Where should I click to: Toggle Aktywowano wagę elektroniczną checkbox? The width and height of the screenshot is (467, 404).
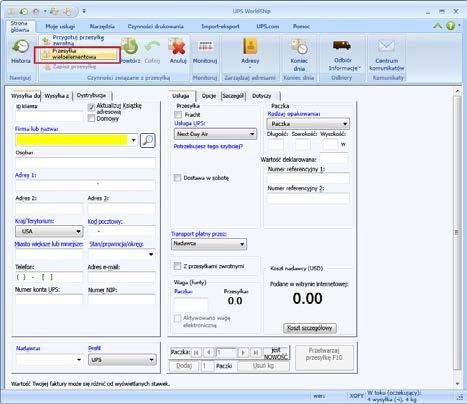point(177,318)
